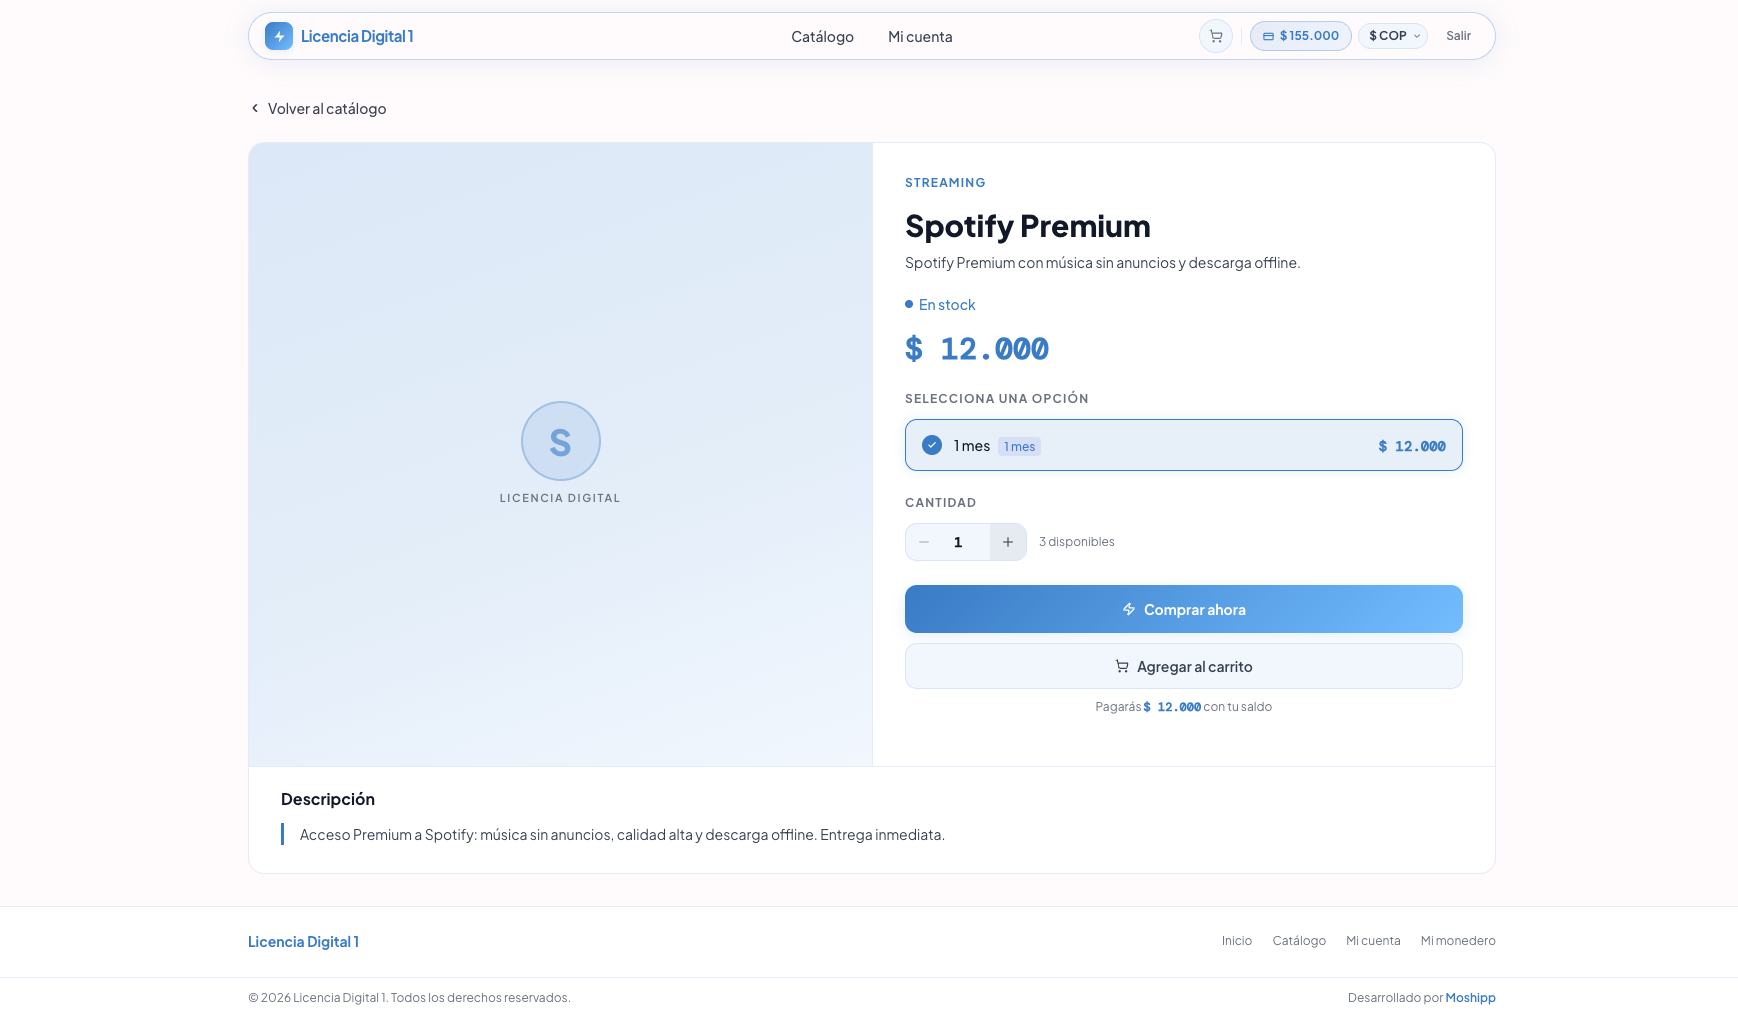Click Agregar al carrito button
Image resolution: width=1738 pixels, height=1018 pixels.
tap(1183, 667)
